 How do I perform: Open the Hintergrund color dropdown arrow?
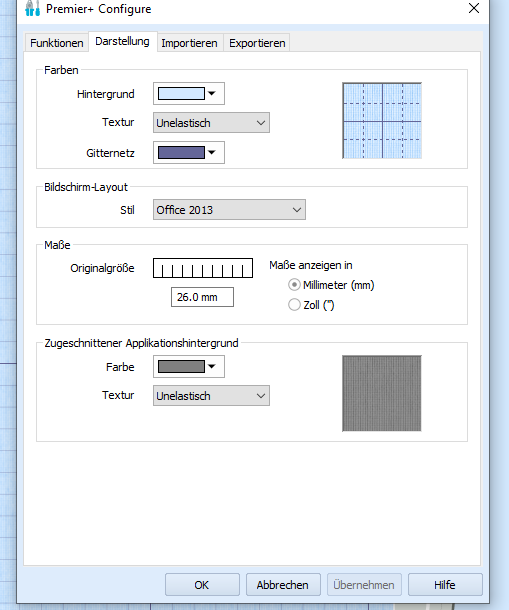pyautogui.click(x=212, y=93)
